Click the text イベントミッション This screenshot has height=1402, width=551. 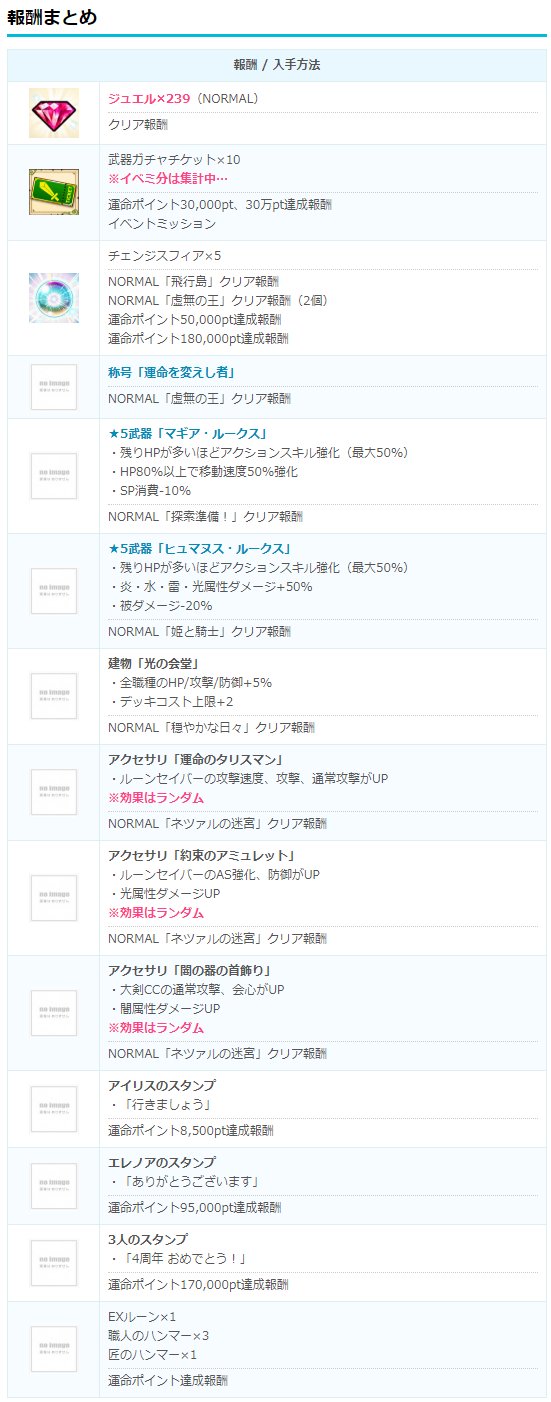click(162, 224)
